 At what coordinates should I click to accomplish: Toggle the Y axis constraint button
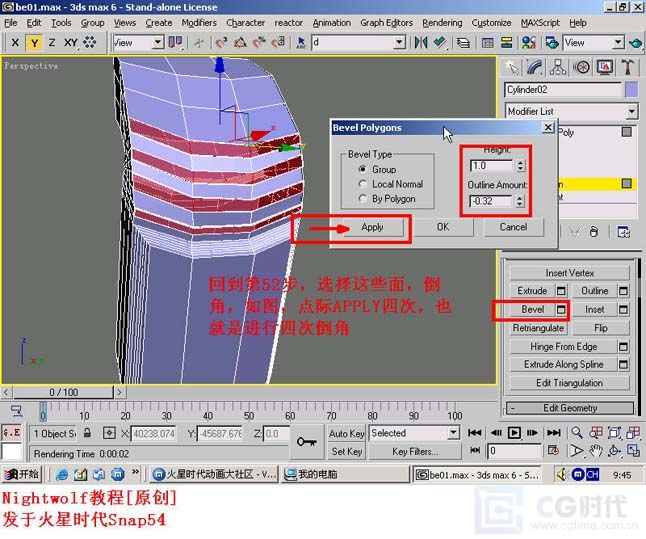point(34,42)
